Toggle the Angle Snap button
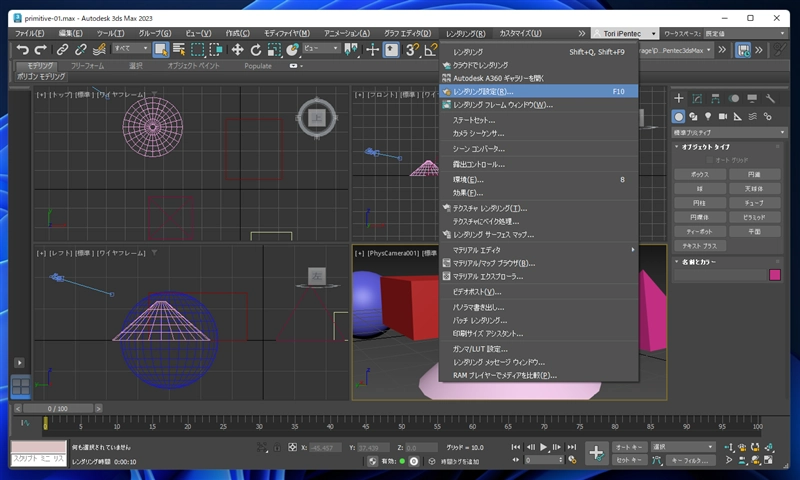 point(431,49)
